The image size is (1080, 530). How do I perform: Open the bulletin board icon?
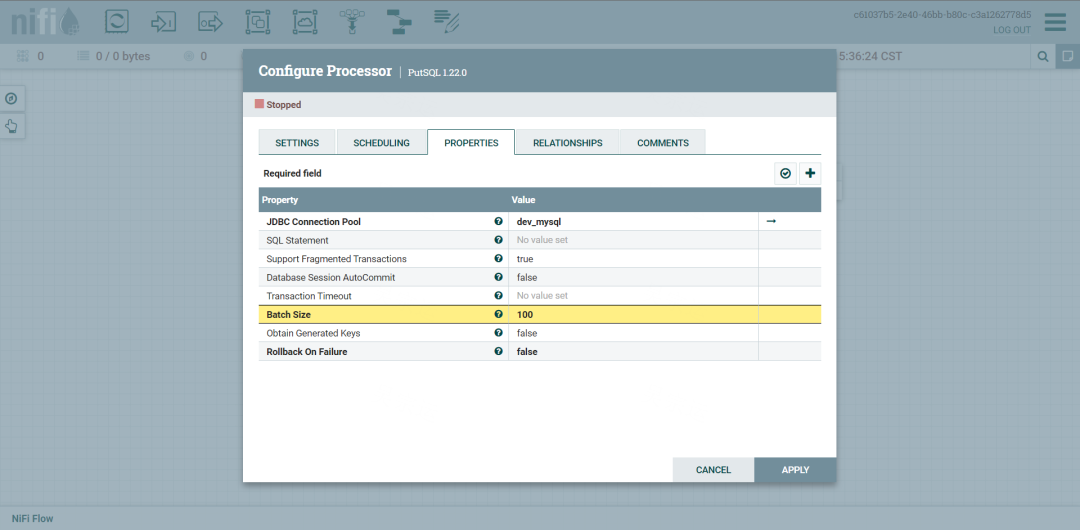click(x=1068, y=57)
